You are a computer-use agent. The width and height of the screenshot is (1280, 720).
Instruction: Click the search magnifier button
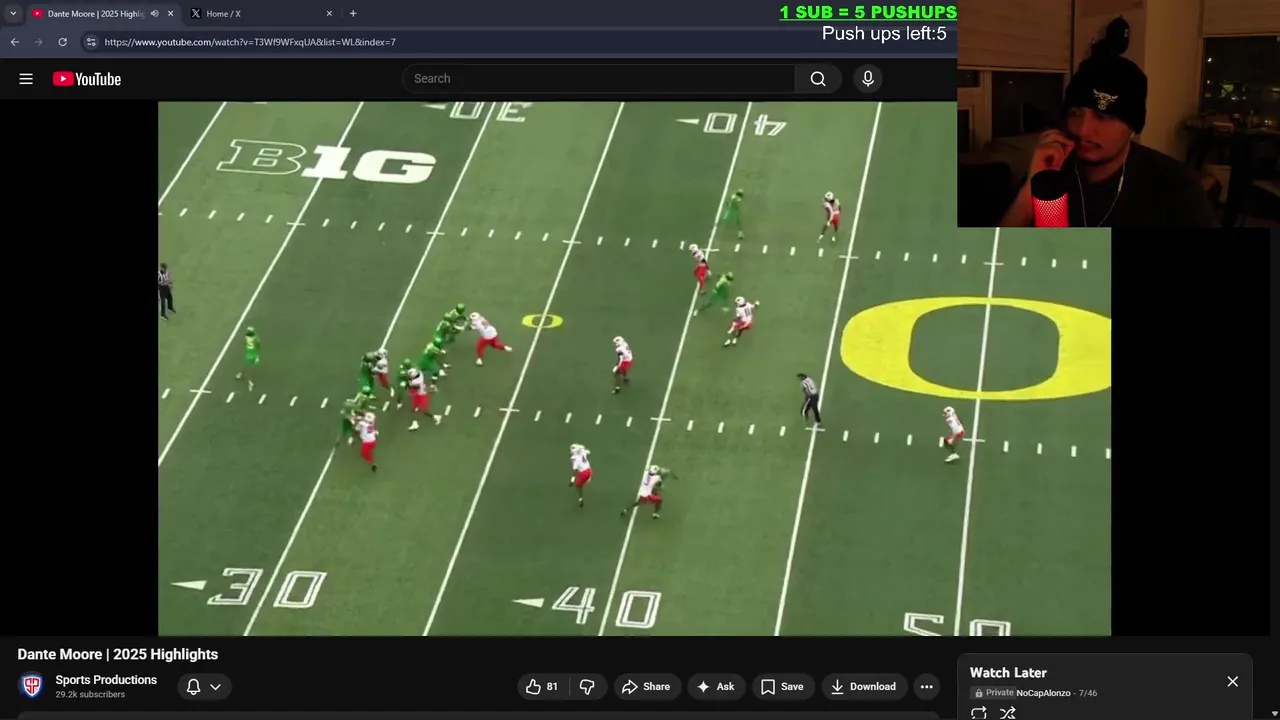818,79
